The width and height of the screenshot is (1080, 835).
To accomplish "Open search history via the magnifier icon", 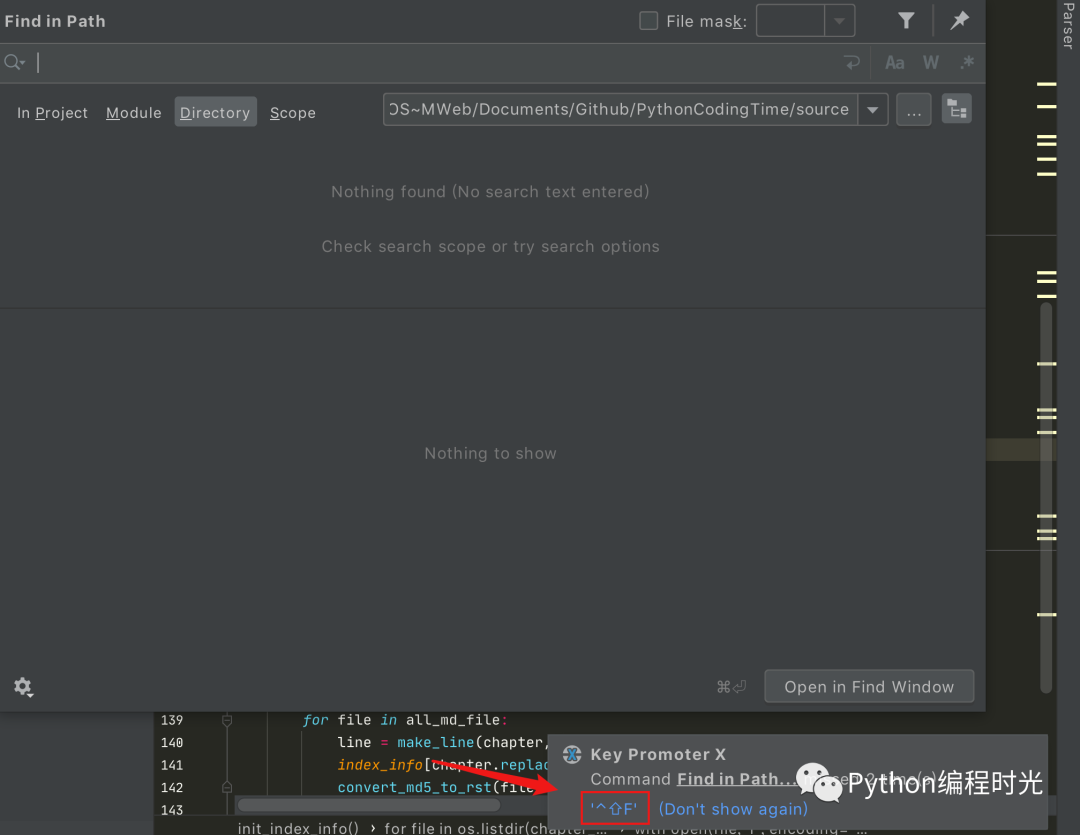I will point(14,62).
